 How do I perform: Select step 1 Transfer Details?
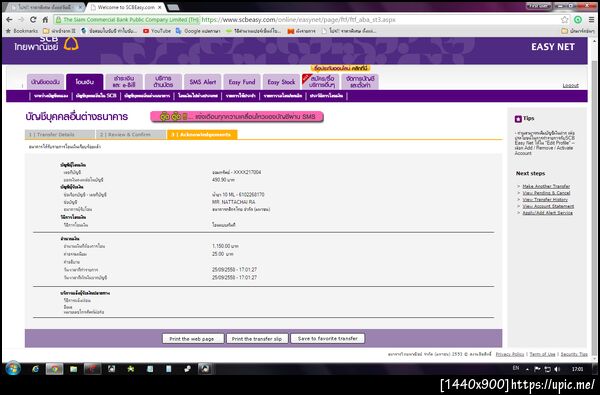60,135
